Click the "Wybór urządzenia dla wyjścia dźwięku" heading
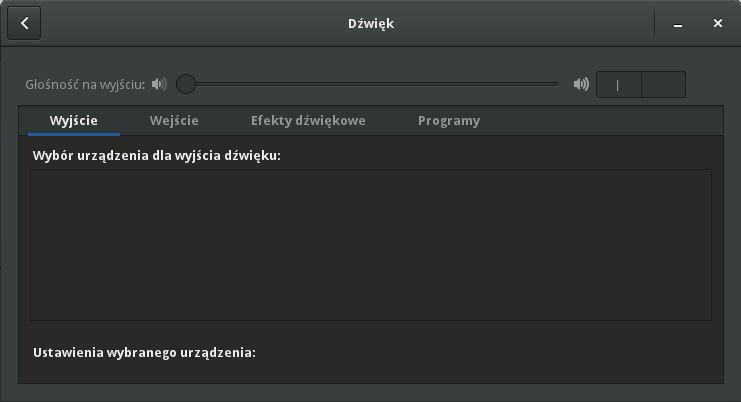Screen dimensions: 741x402 156,157
